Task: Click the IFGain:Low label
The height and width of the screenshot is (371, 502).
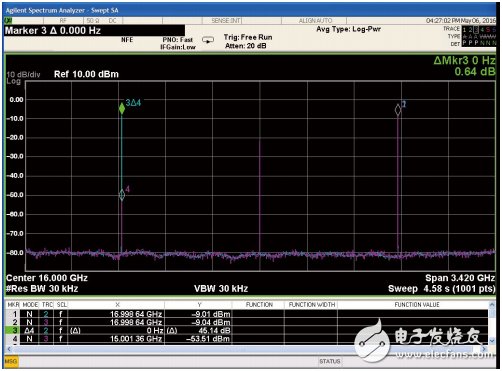Action: pyautogui.click(x=178, y=47)
